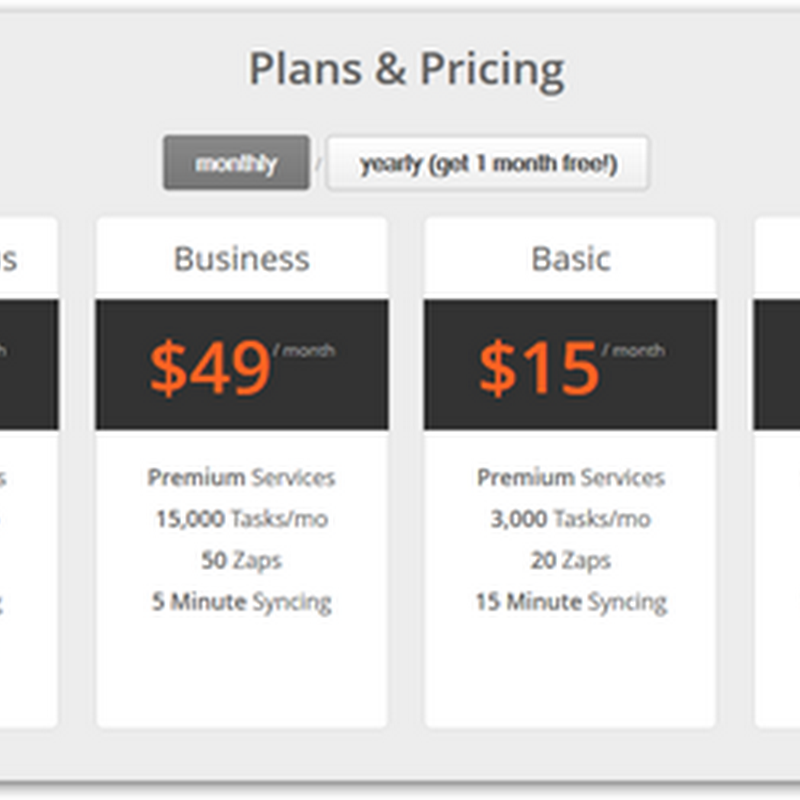Click the $15 Basic price
The image size is (800, 800).
coord(538,366)
